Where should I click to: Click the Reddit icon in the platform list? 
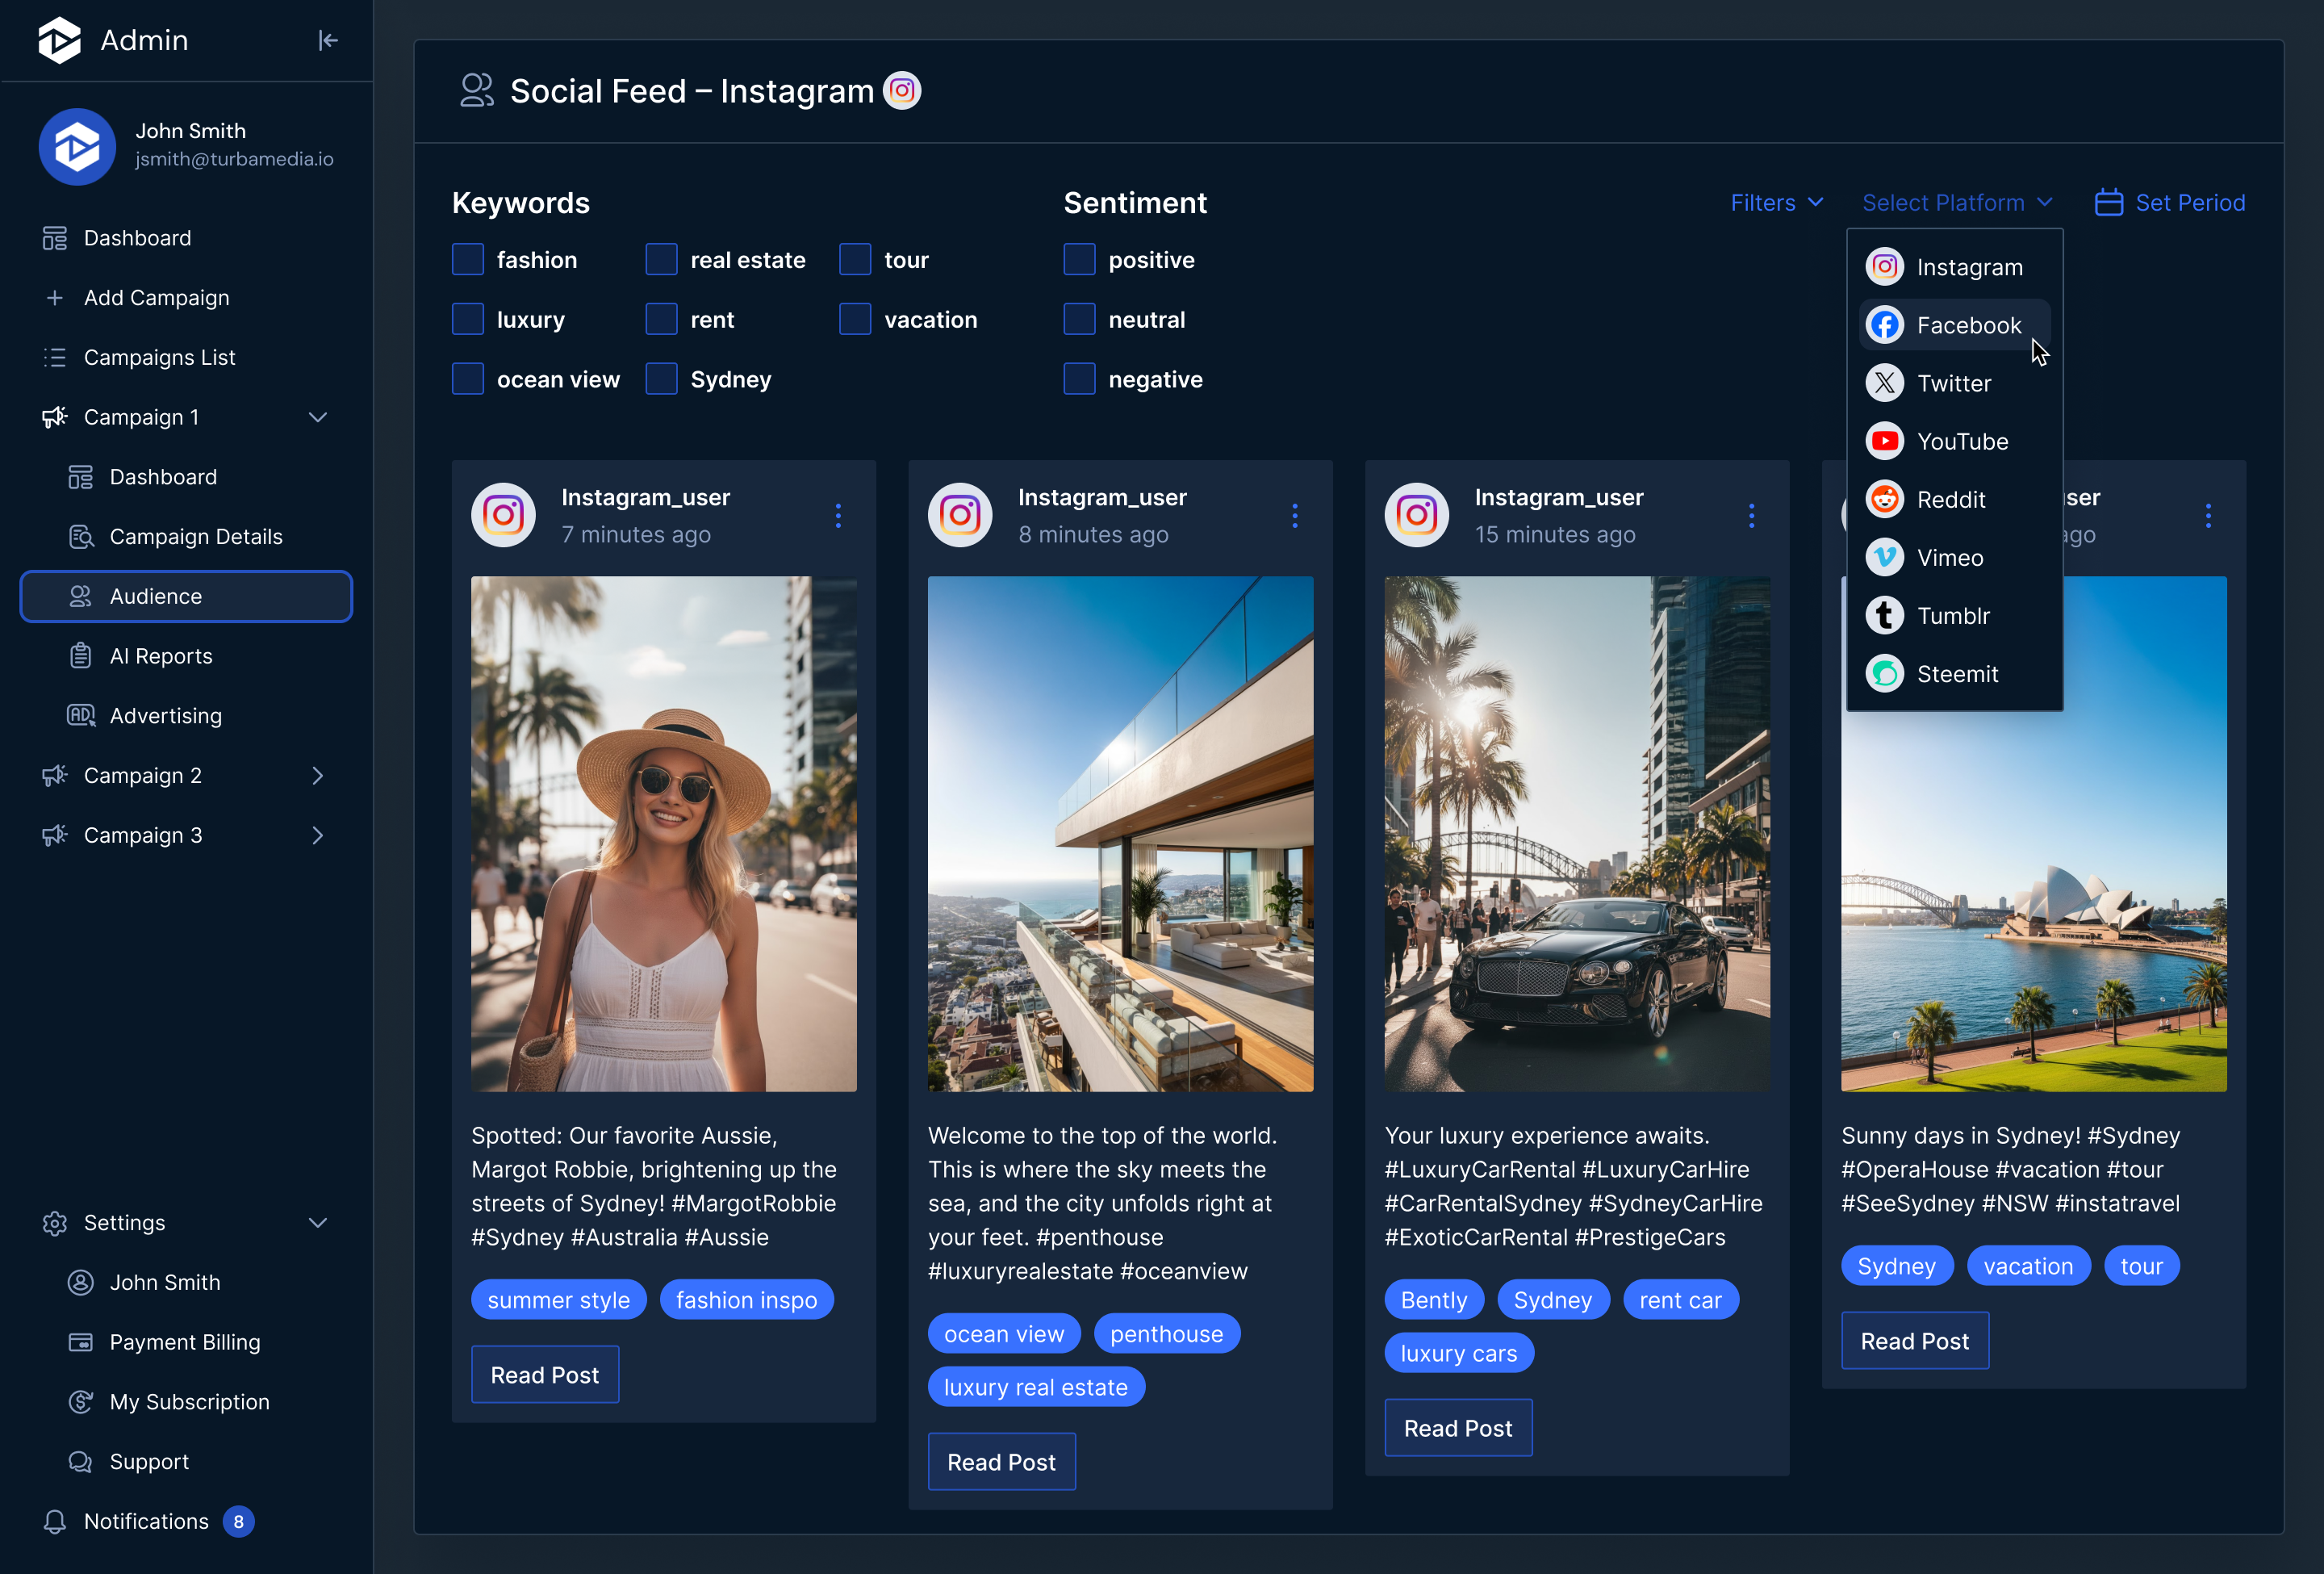pos(1885,499)
